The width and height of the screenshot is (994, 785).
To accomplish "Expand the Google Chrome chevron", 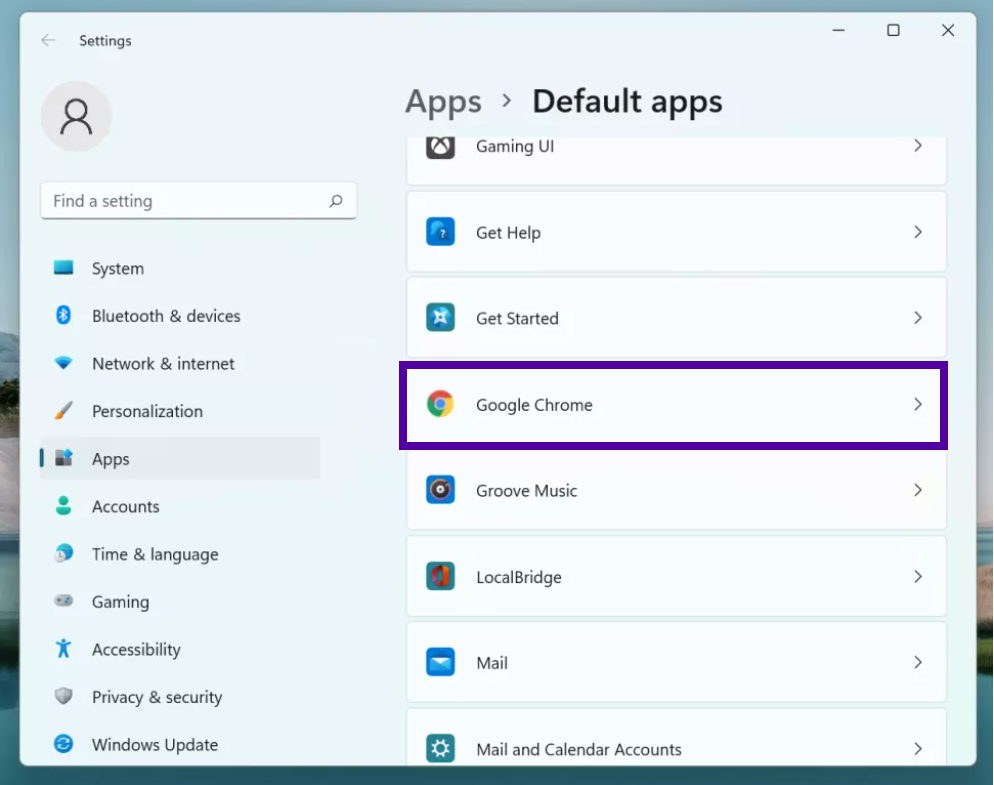I will click(918, 404).
